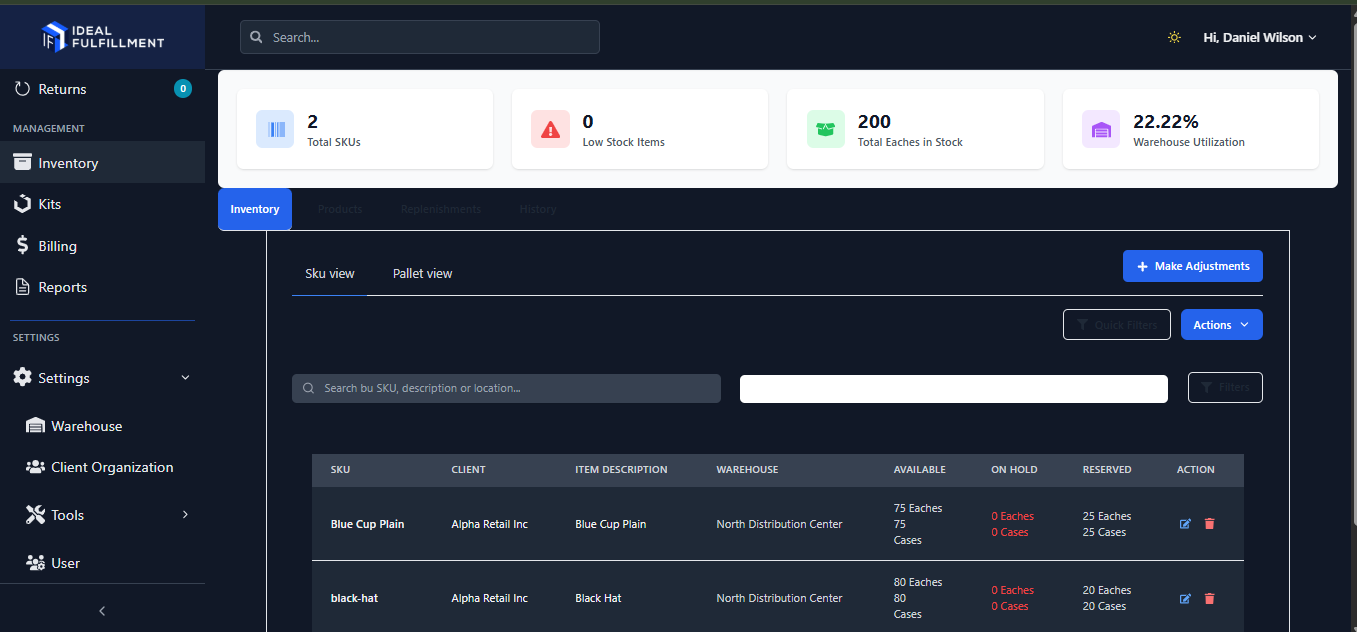Viewport: 1357px width, 632px height.
Task: Click the "80 Eaches" available cell
Action: [x=918, y=582]
